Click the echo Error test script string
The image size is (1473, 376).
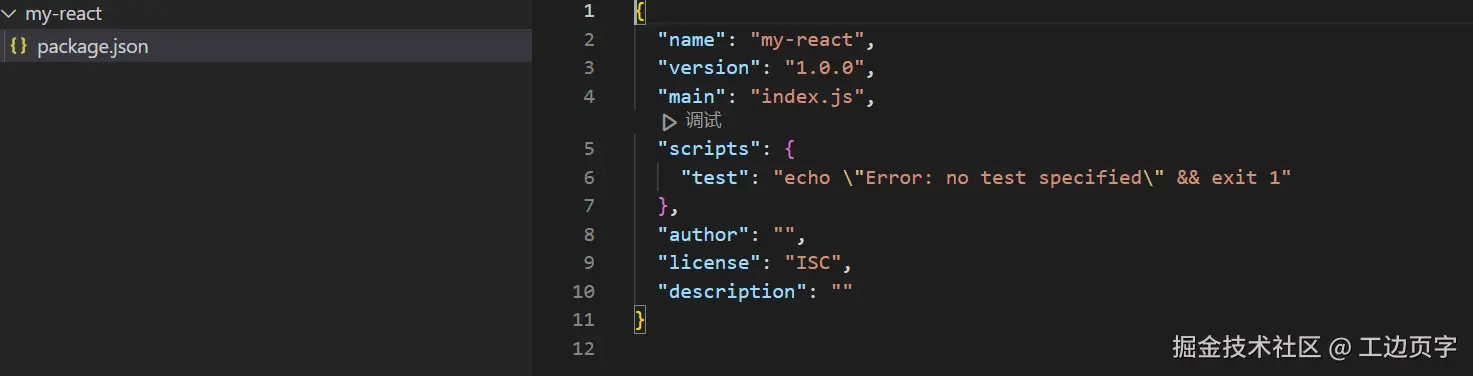pos(1032,178)
